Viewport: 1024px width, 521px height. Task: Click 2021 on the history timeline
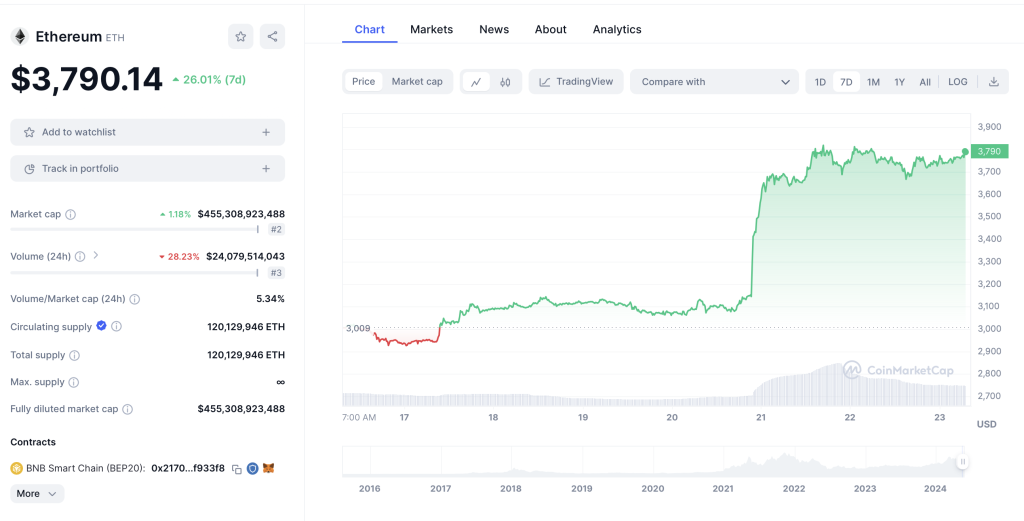[722, 488]
